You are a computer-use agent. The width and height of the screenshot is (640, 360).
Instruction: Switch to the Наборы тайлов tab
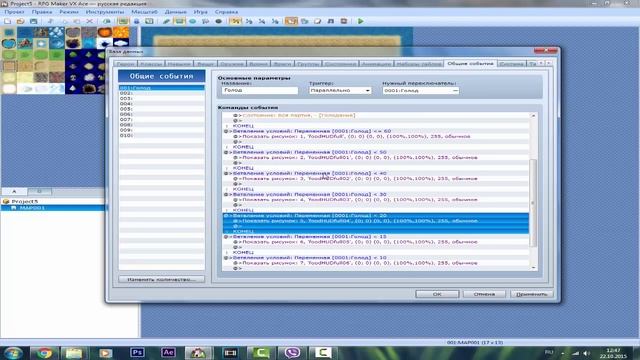[419, 64]
